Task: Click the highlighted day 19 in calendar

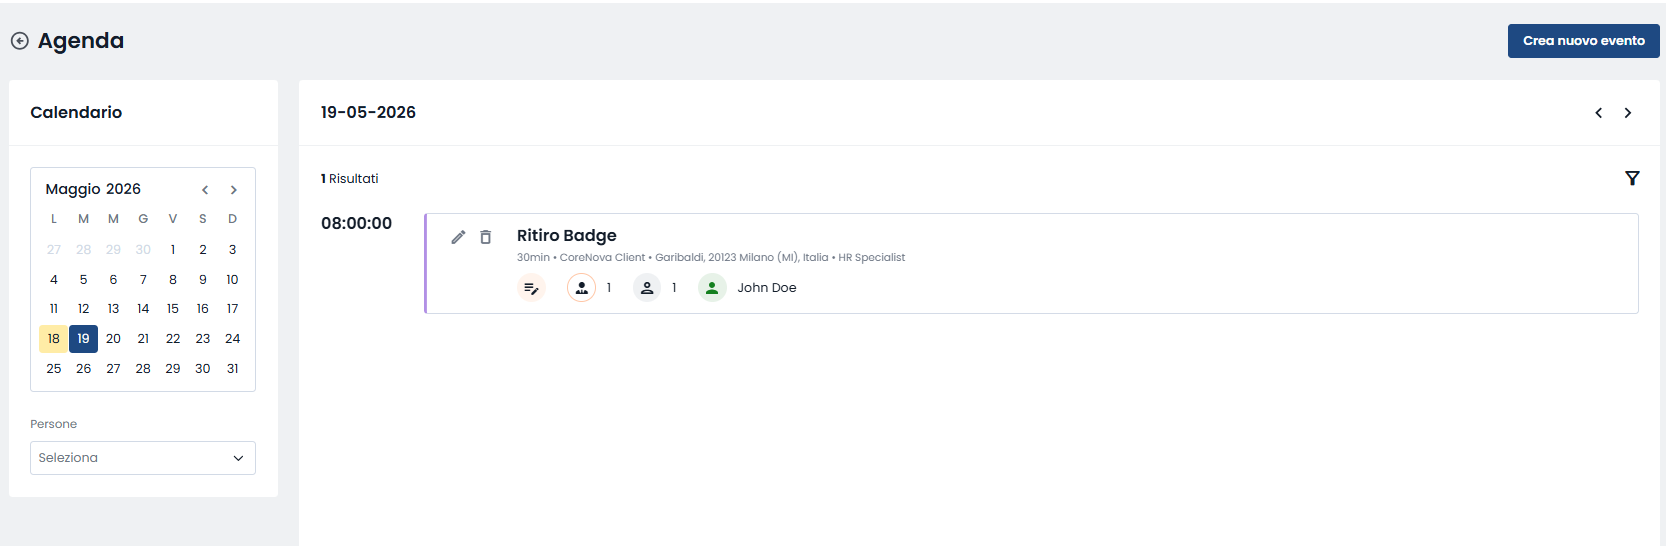Action: click(x=83, y=339)
